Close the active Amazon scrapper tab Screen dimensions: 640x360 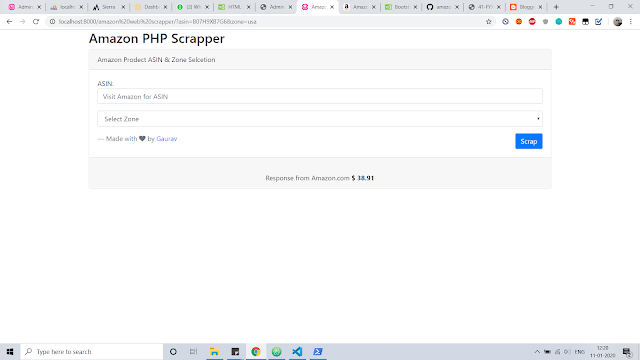coord(332,7)
